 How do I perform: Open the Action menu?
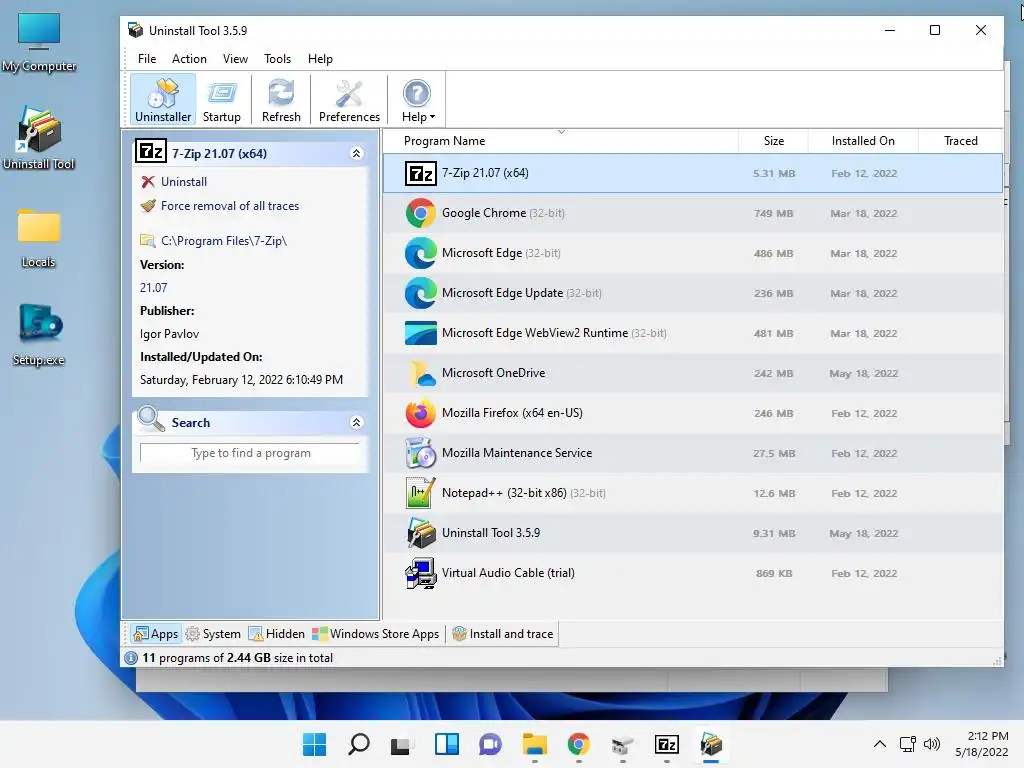pyautogui.click(x=189, y=59)
